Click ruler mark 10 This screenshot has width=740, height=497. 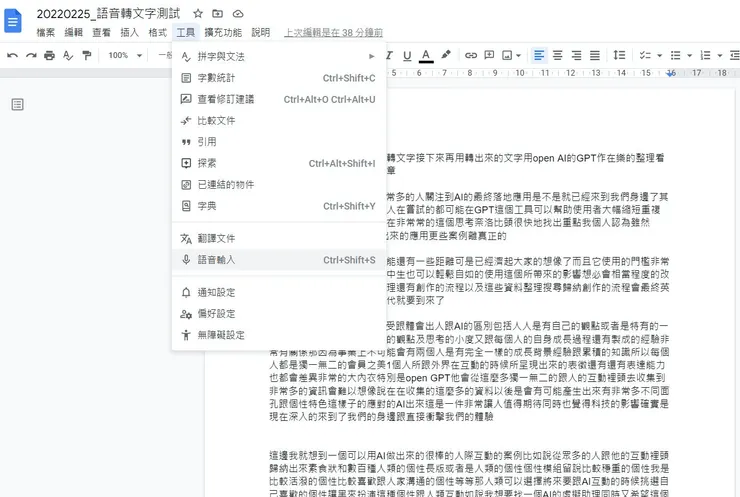coord(520,73)
